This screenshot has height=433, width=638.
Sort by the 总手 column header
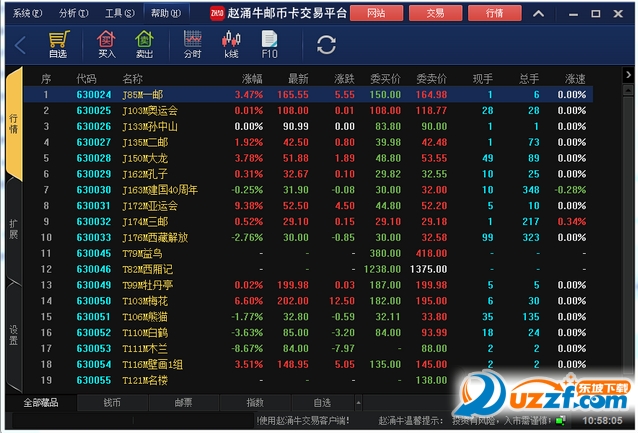pos(529,79)
